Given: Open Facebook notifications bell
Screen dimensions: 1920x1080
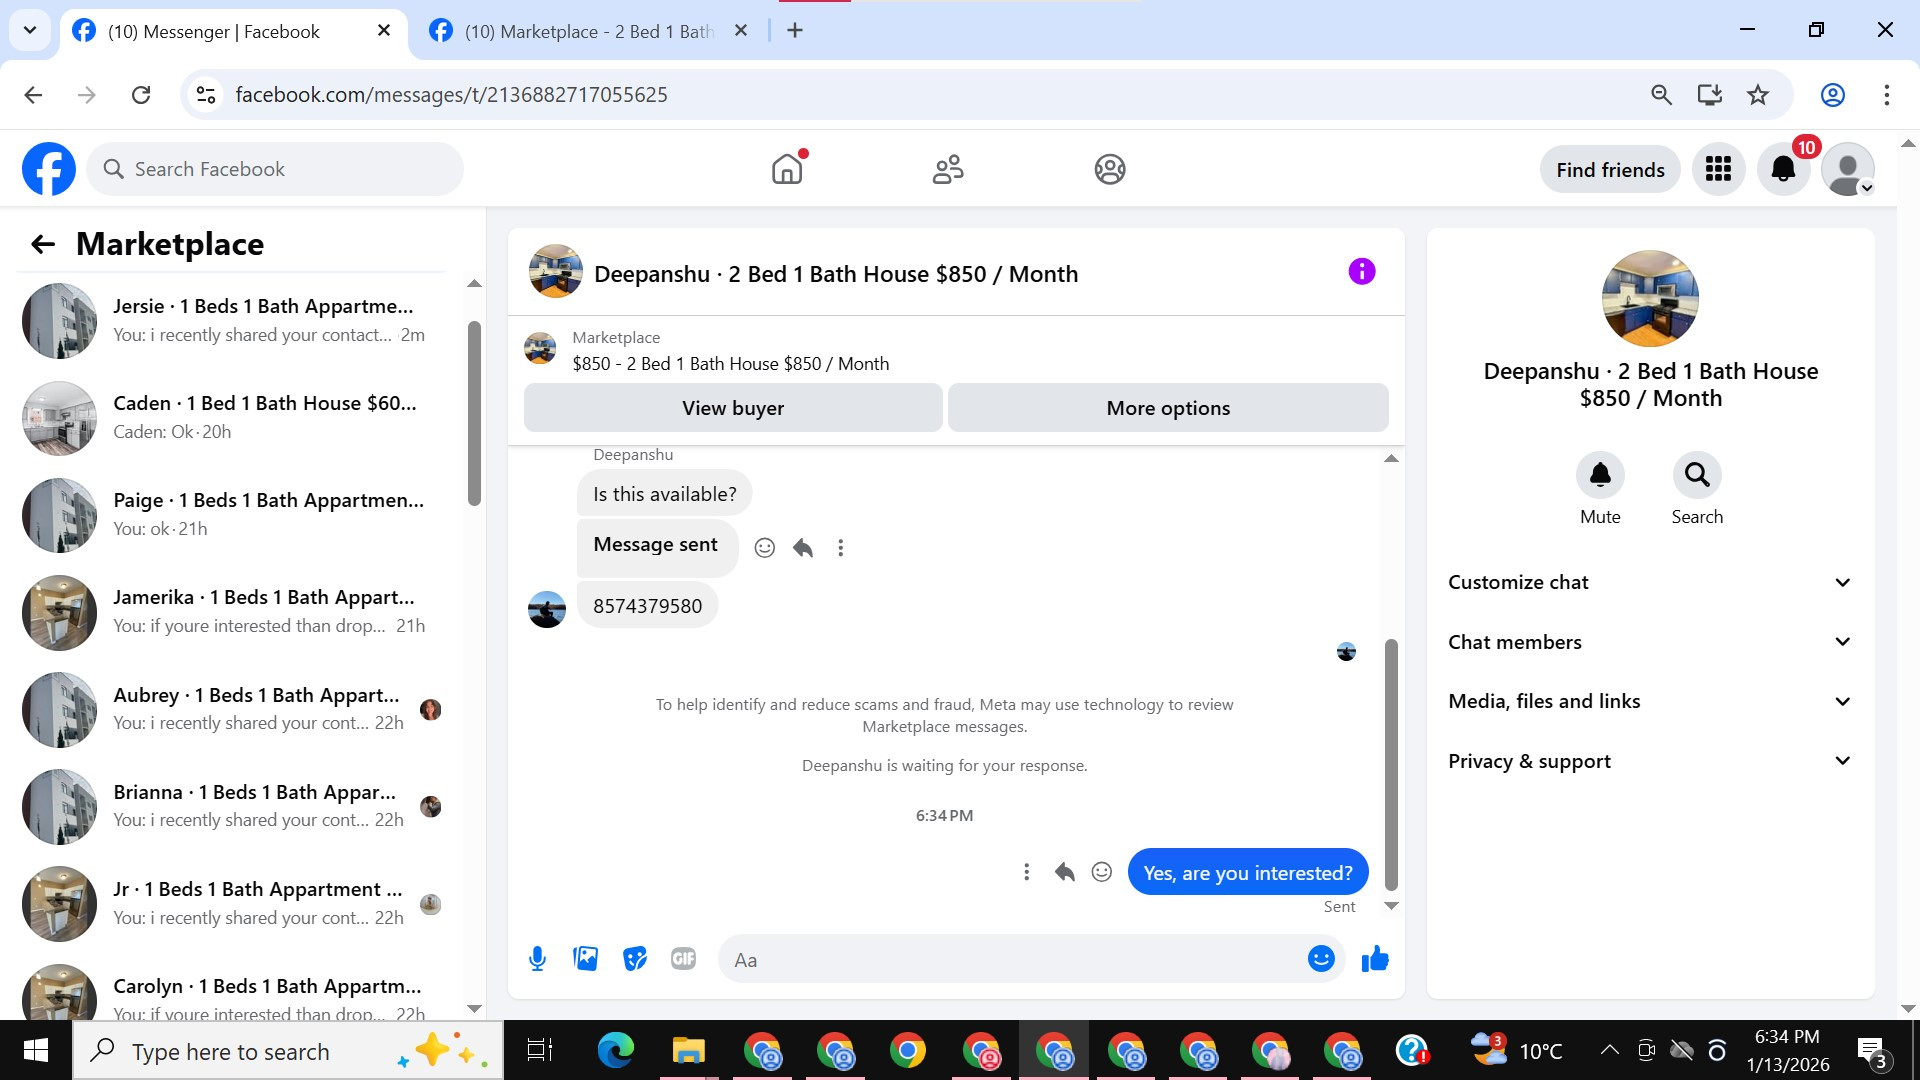Looking at the screenshot, I should point(1783,169).
